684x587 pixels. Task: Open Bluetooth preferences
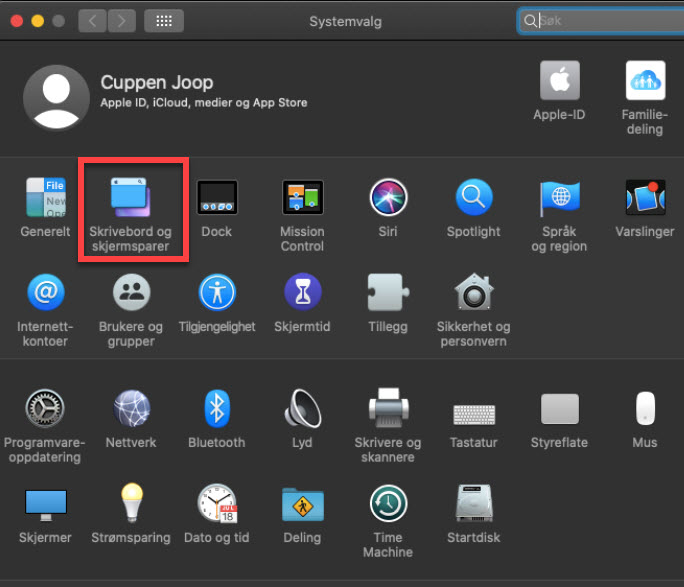216,409
